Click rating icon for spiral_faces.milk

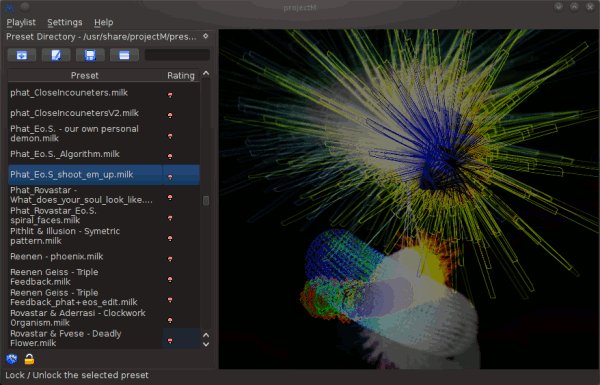(170, 218)
